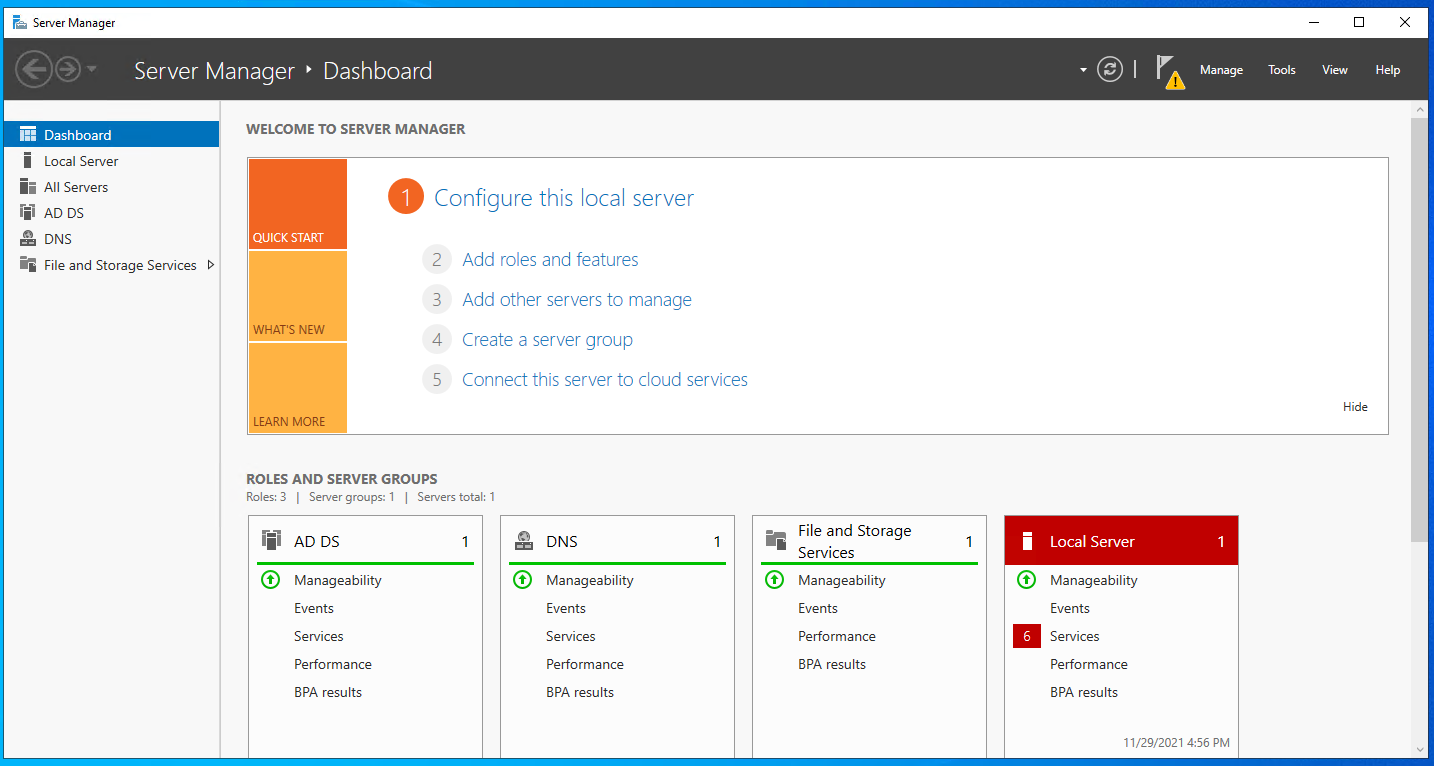Click the DNS sidebar icon

(28, 239)
